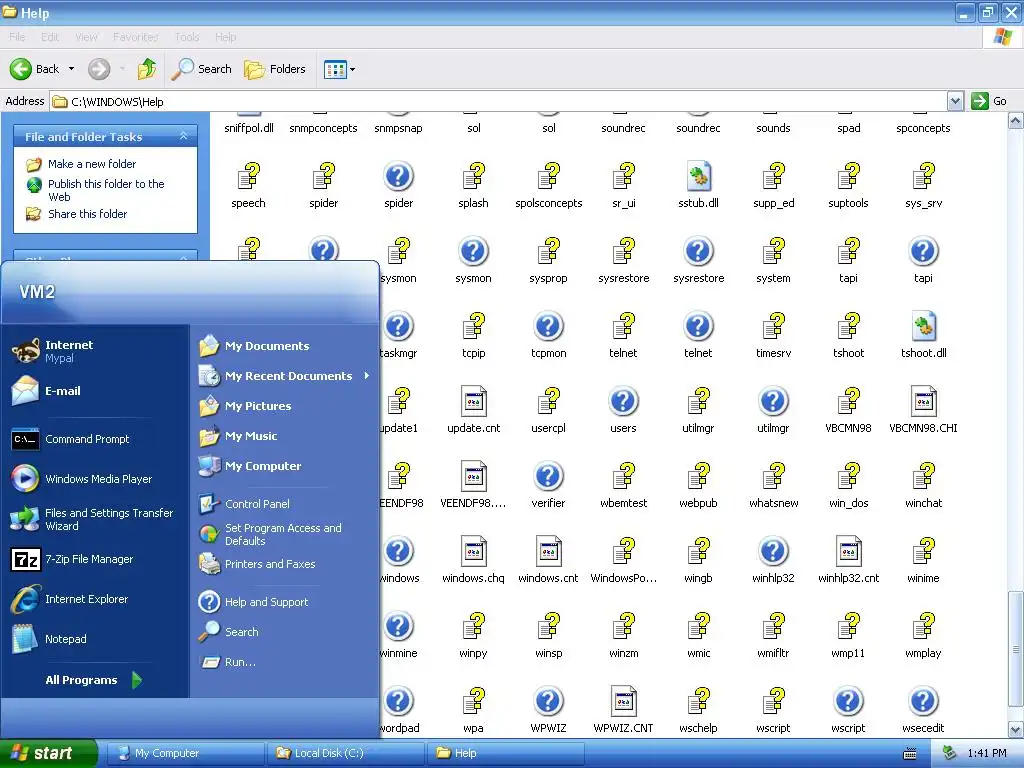
Task: Click the vertical scrollbar up arrow
Action: click(1016, 121)
